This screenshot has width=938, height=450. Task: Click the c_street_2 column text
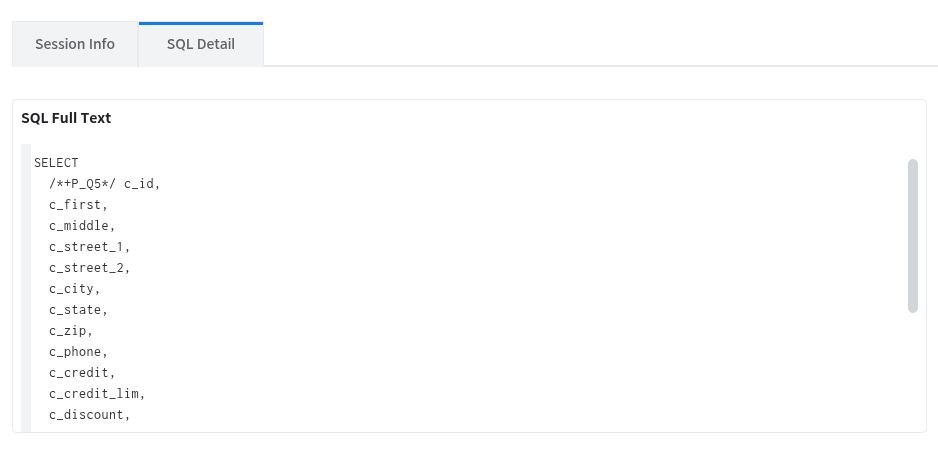[89, 267]
